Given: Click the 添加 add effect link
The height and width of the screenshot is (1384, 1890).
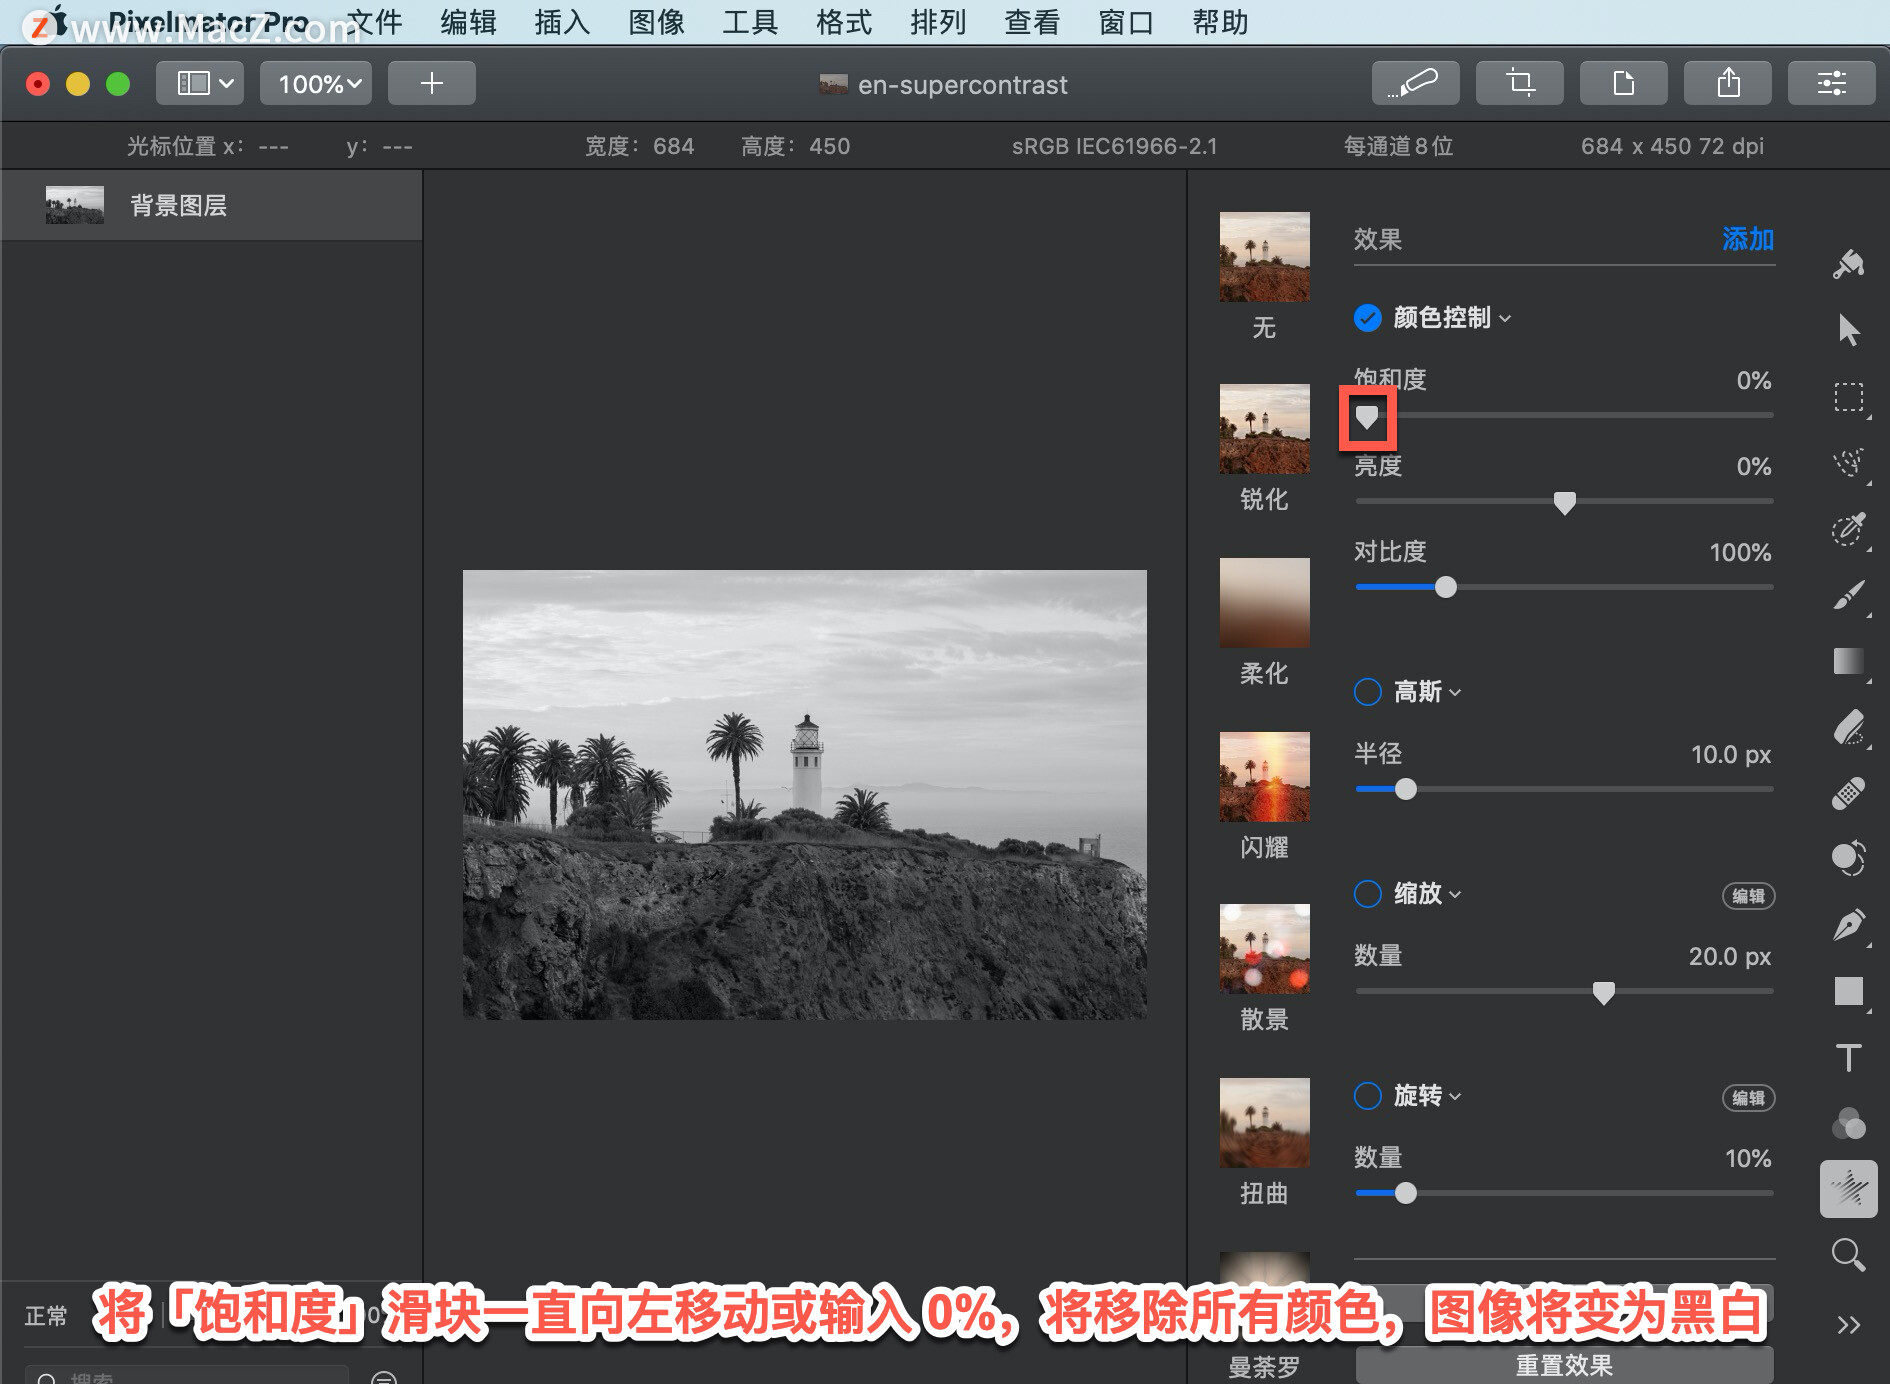Looking at the screenshot, I should pos(1747,239).
